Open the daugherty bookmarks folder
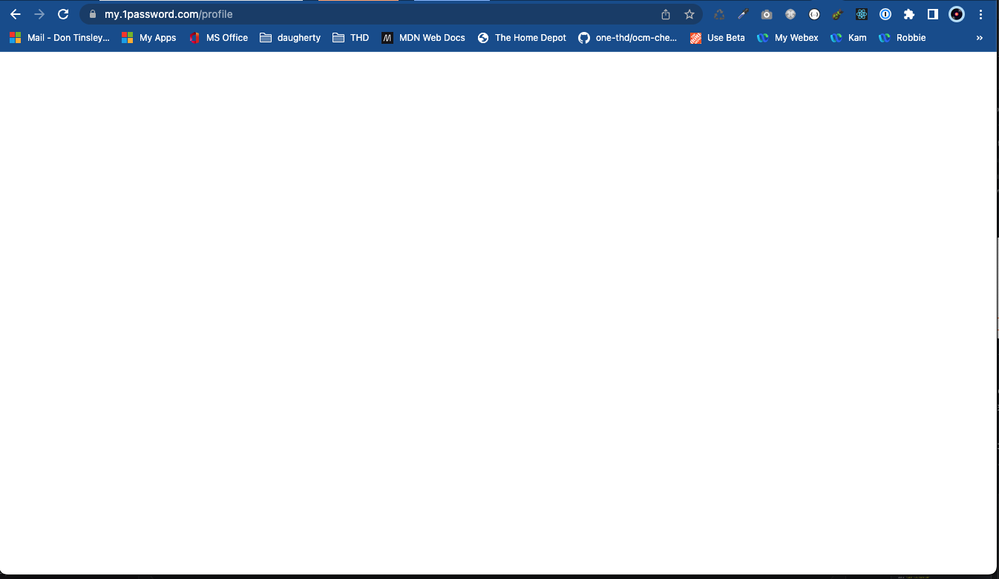The height and width of the screenshot is (579, 999). [290, 38]
